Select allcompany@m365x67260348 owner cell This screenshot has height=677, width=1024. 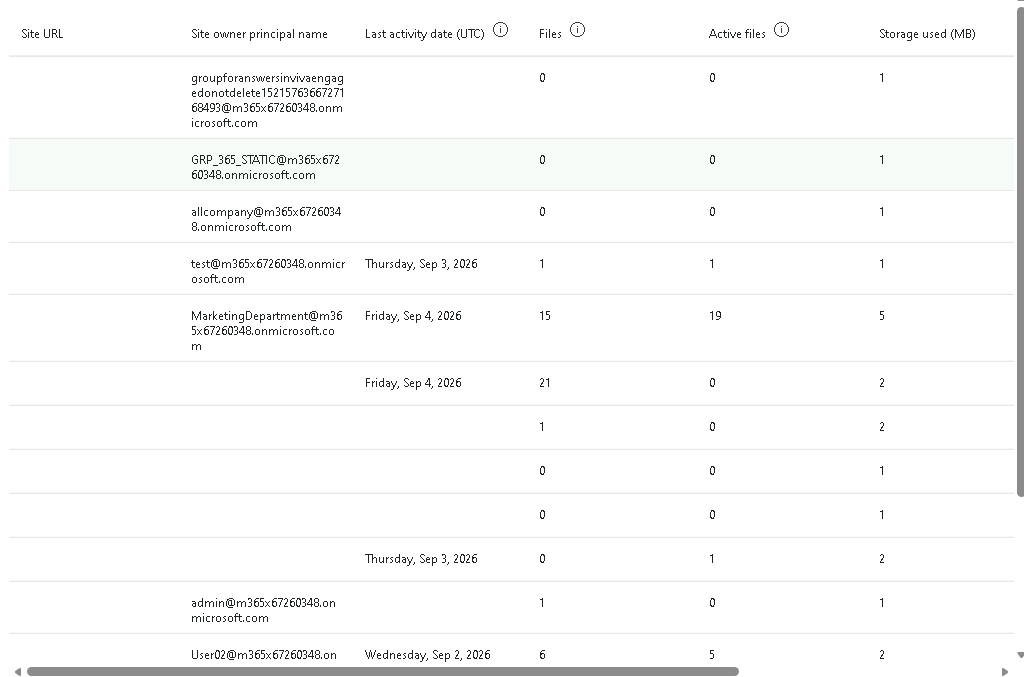coord(266,219)
